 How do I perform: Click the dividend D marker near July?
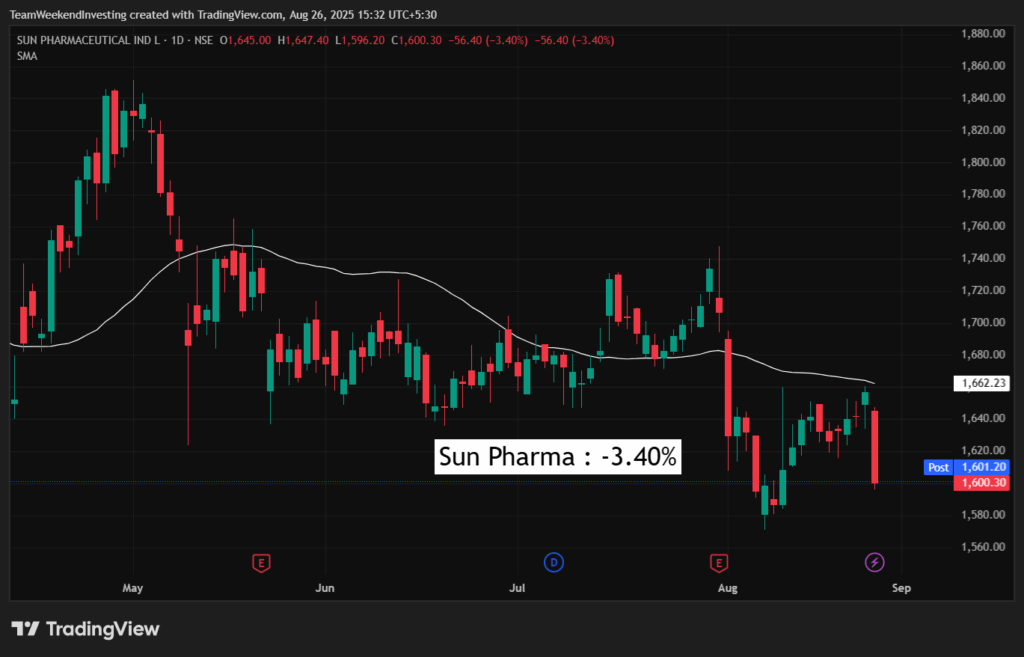pos(554,562)
